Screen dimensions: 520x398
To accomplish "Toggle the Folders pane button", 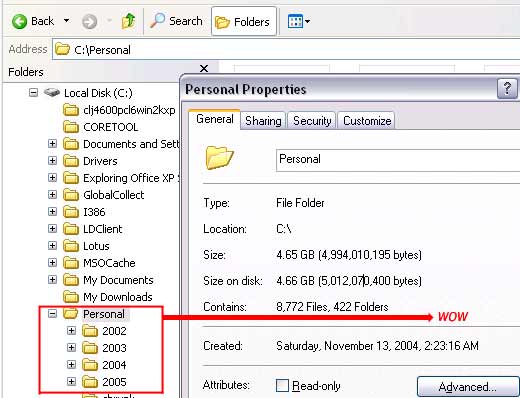I will [244, 22].
